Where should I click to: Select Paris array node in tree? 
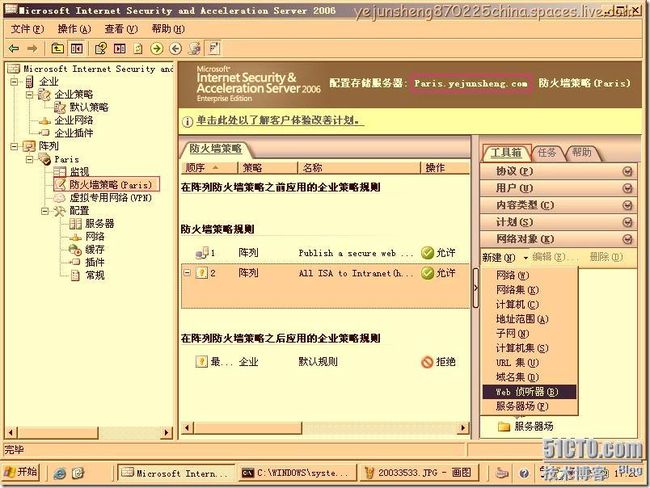point(66,159)
